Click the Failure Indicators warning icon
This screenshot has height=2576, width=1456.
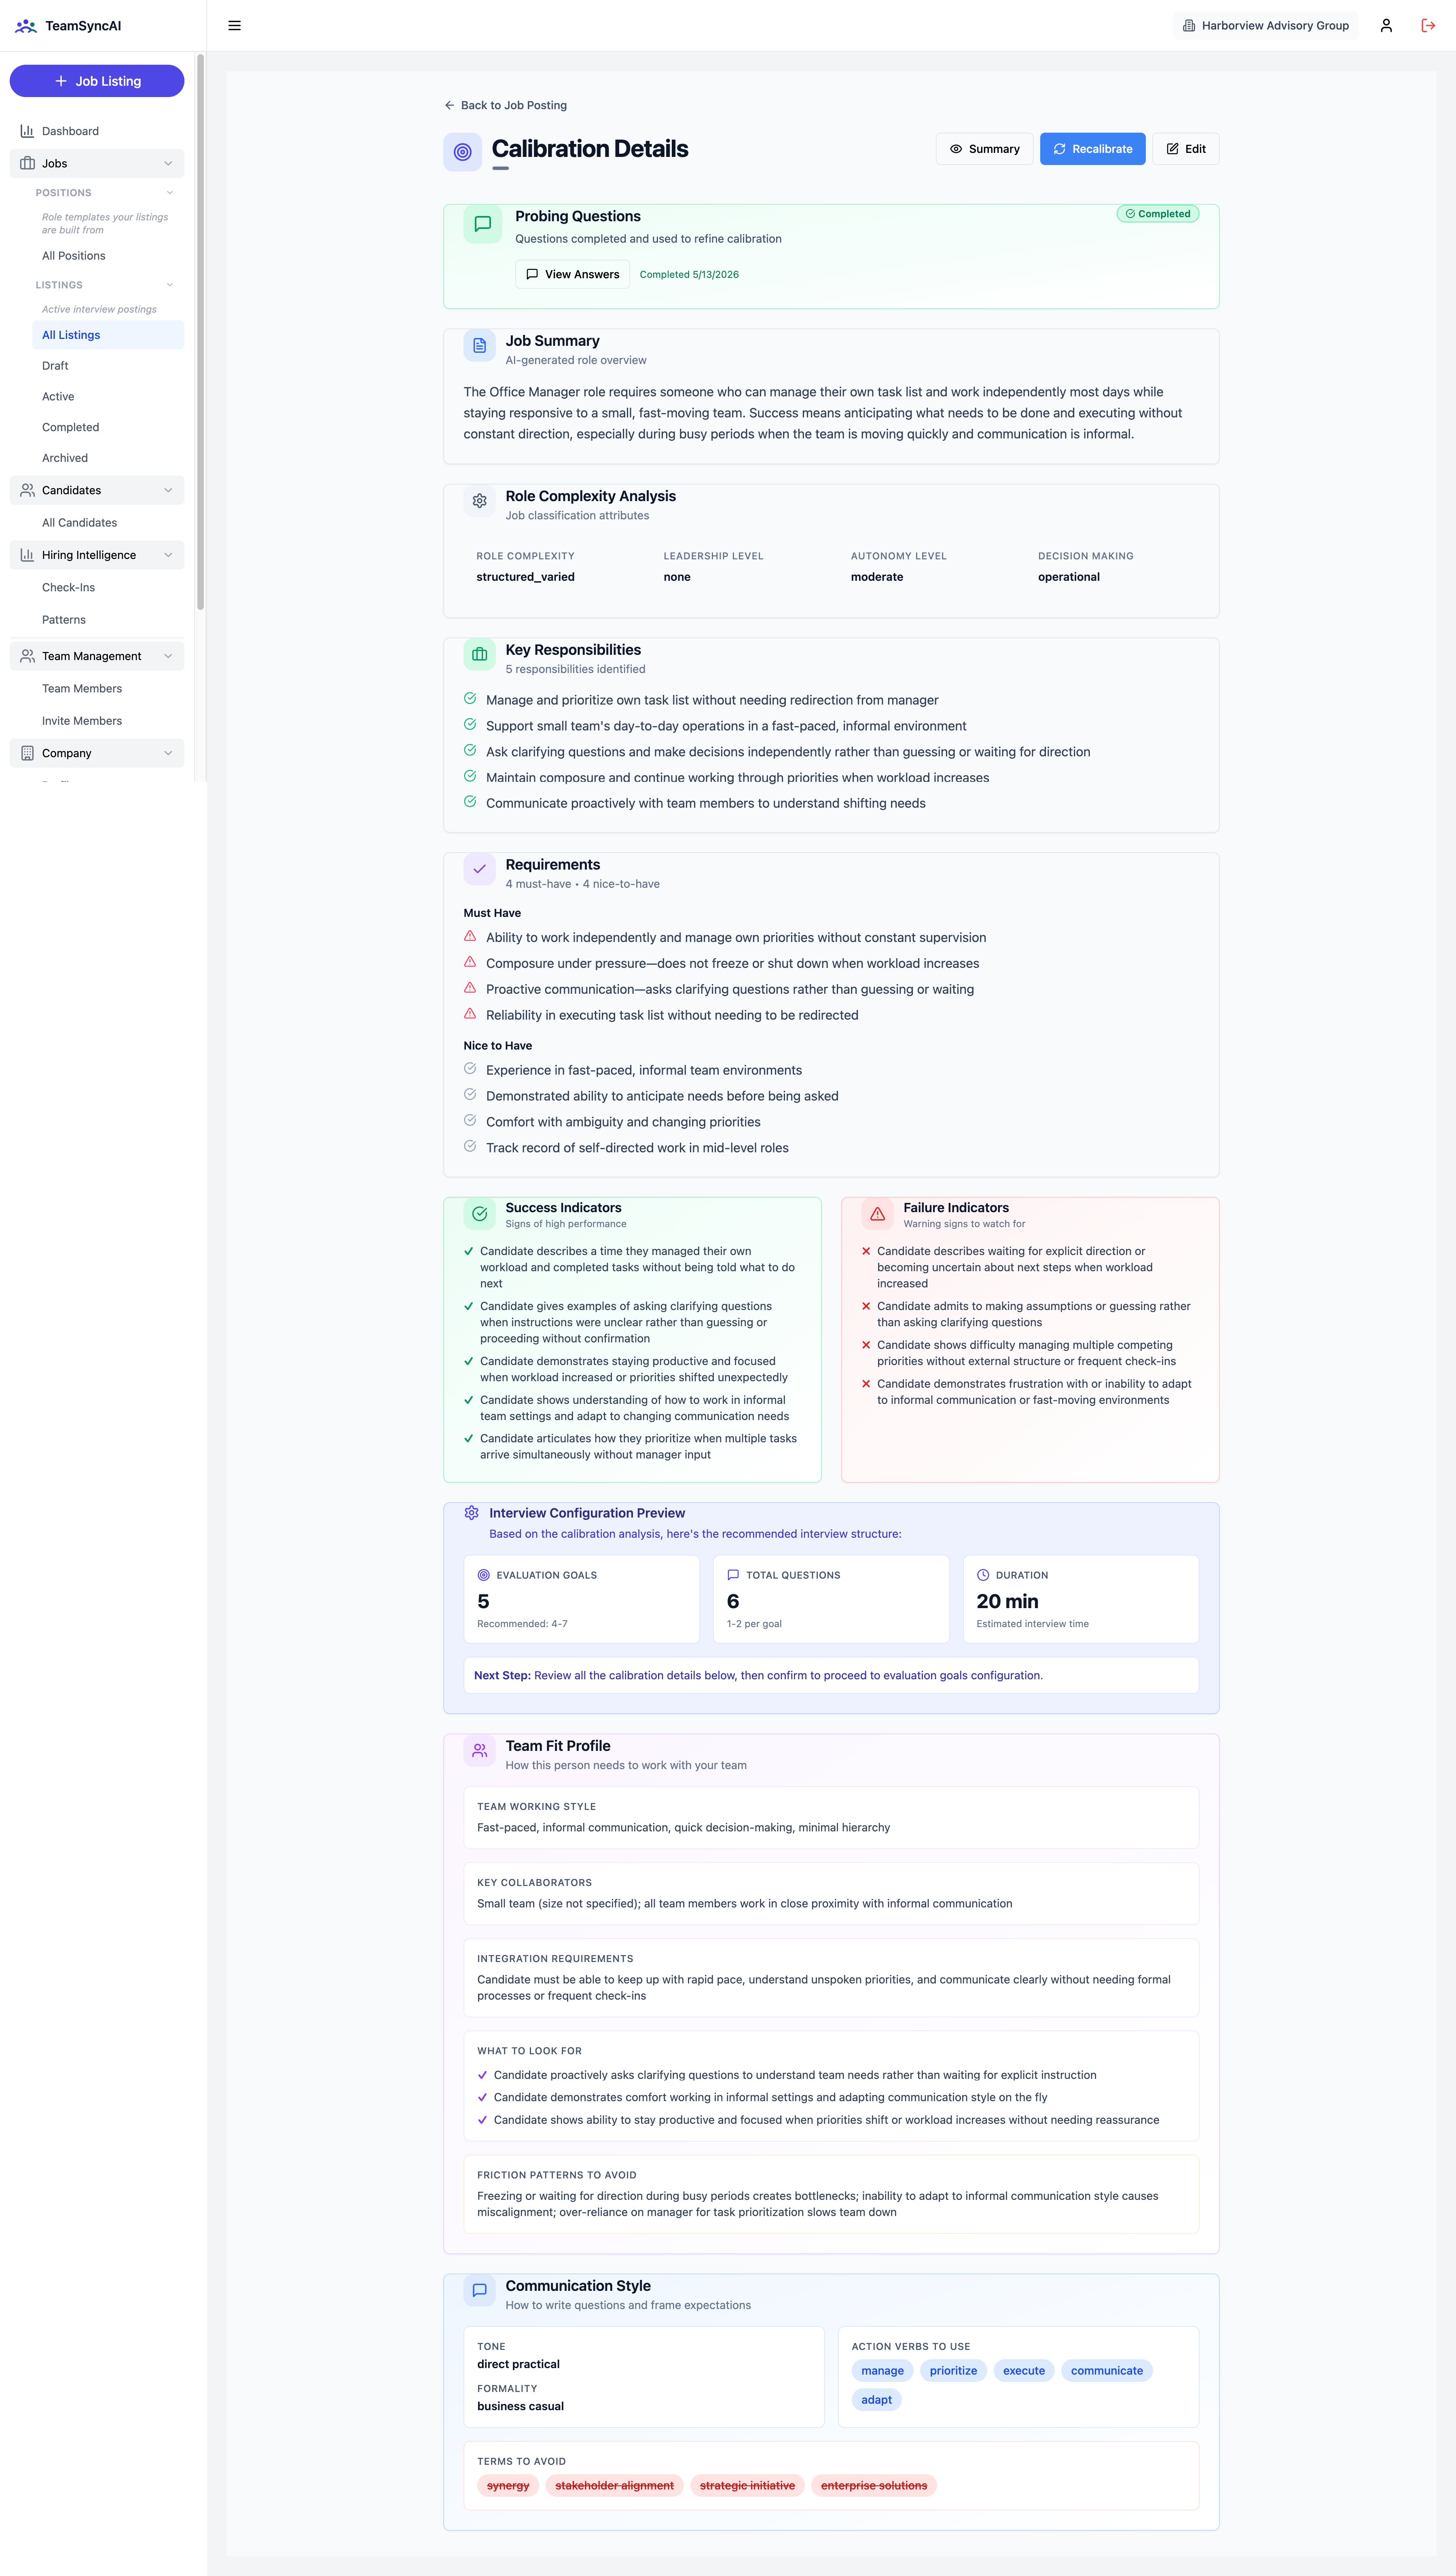pyautogui.click(x=878, y=1214)
